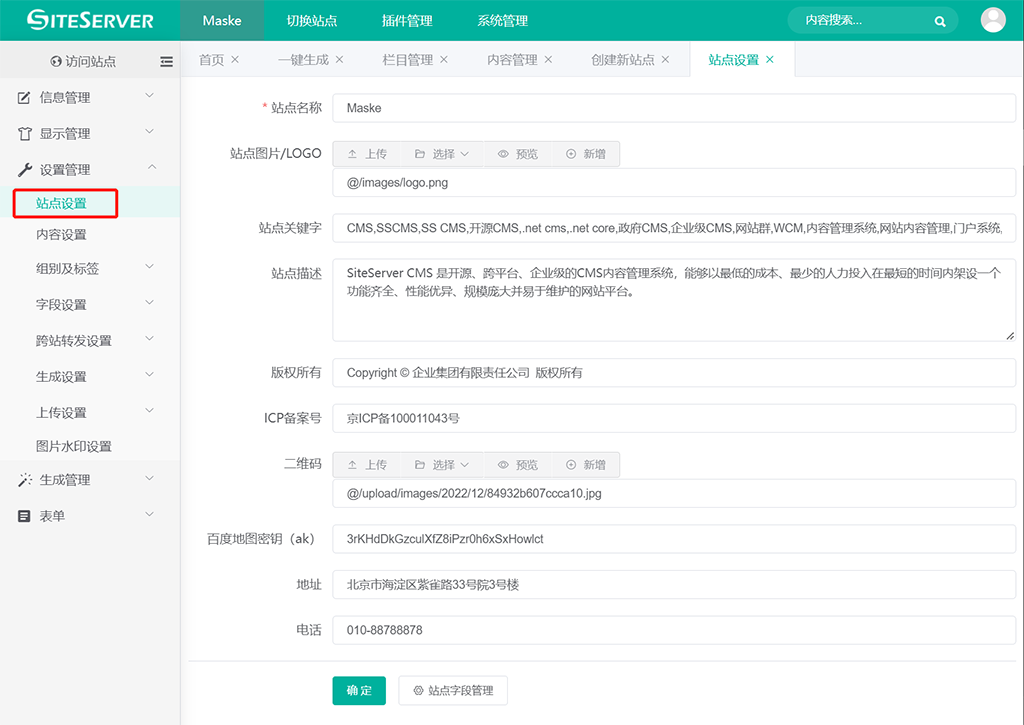1024x725 pixels.
Task: Click the 站点名称 input field
Action: pyautogui.click(x=673, y=108)
